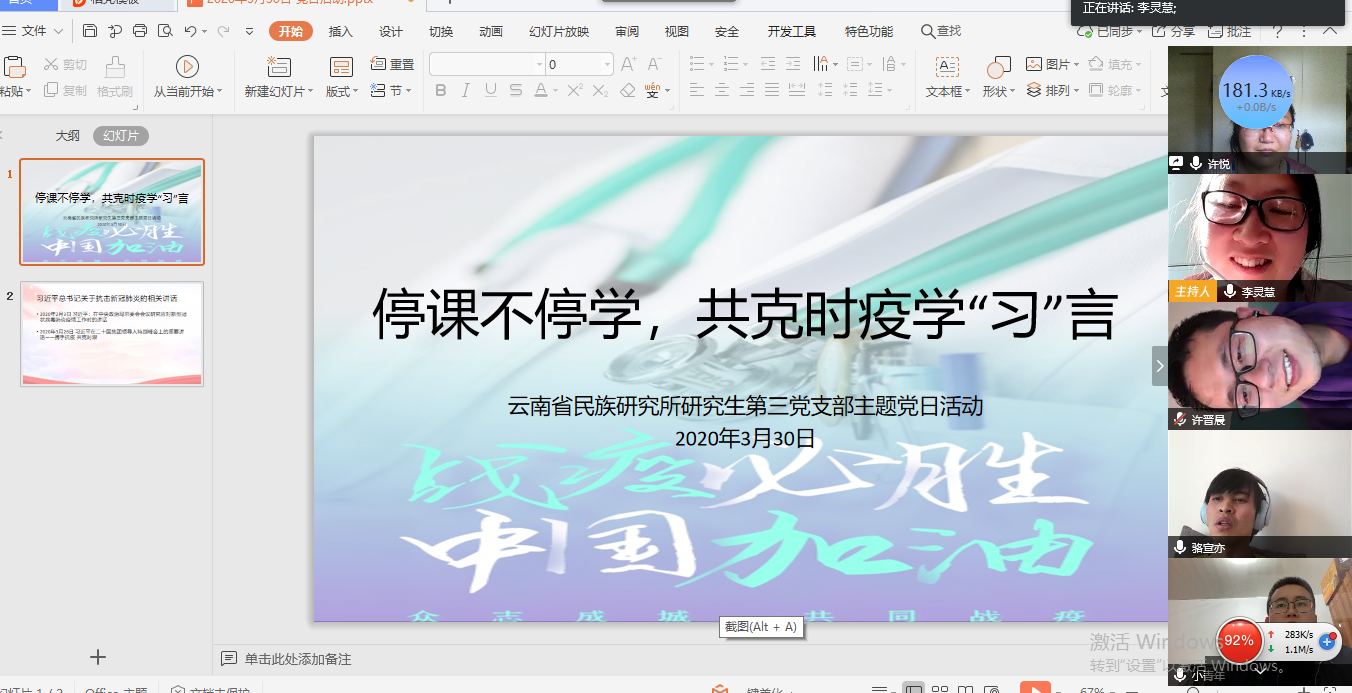Click the Save icon in quick access toolbar
1352x693 pixels.
[x=90, y=31]
